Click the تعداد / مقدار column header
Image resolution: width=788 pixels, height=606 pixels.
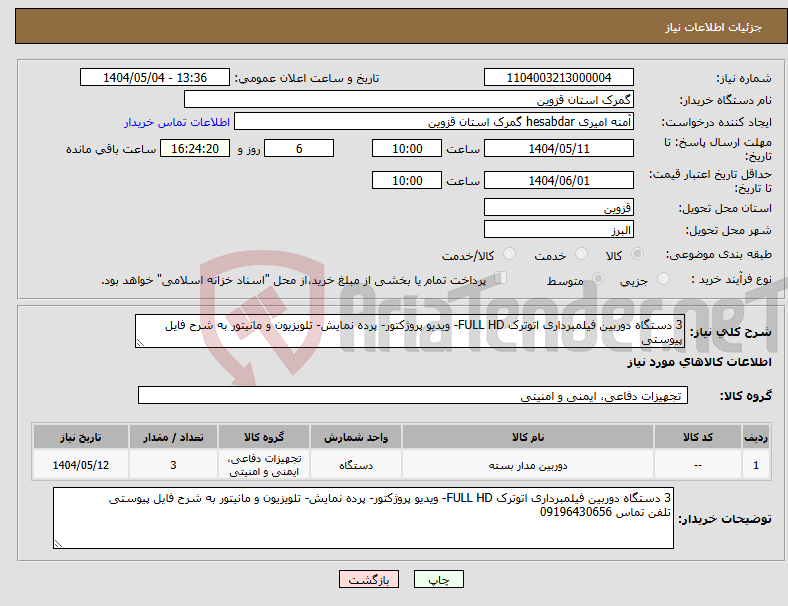pos(173,437)
